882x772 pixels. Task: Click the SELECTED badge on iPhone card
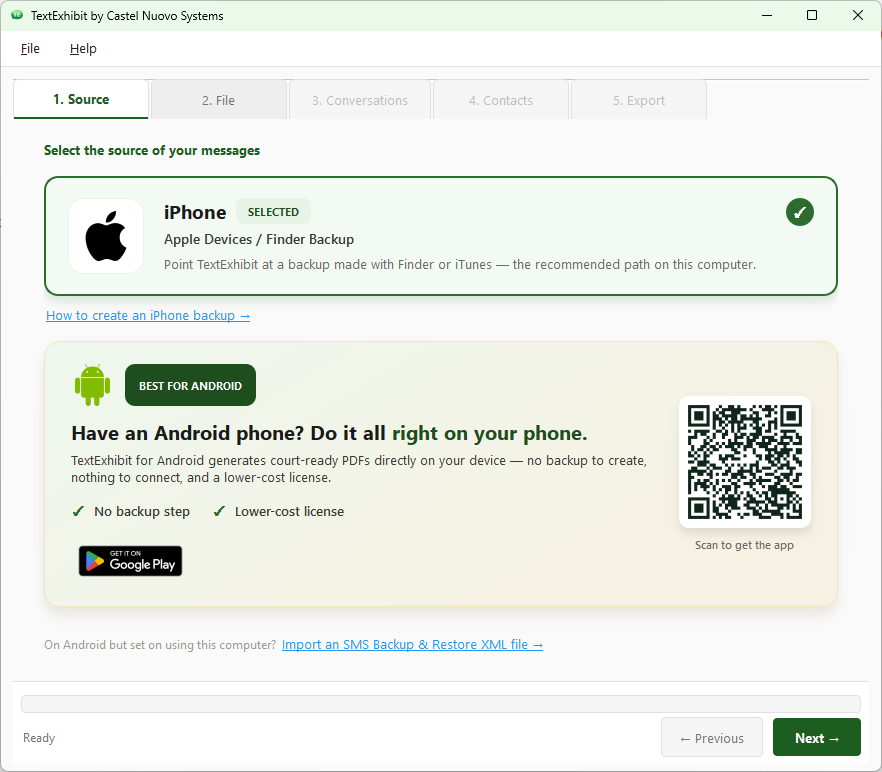click(x=273, y=212)
